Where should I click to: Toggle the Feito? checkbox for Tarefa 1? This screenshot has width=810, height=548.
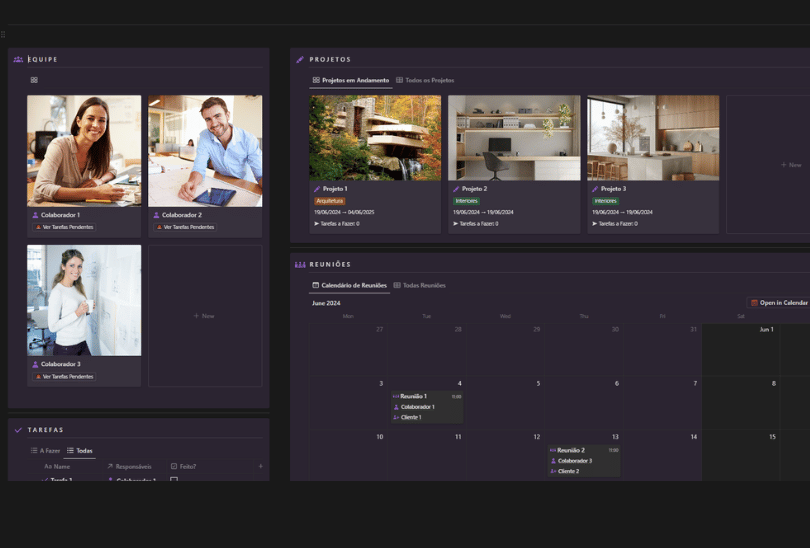174,479
